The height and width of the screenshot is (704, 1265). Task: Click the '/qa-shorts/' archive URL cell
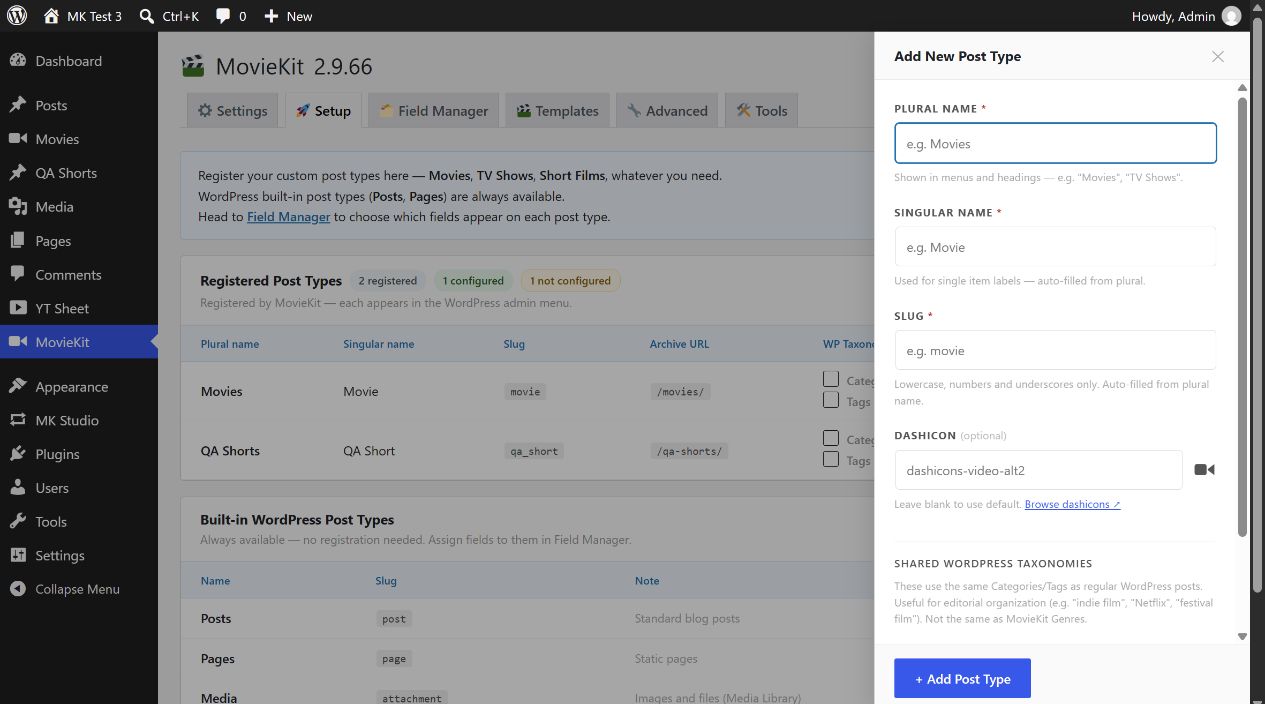(688, 451)
